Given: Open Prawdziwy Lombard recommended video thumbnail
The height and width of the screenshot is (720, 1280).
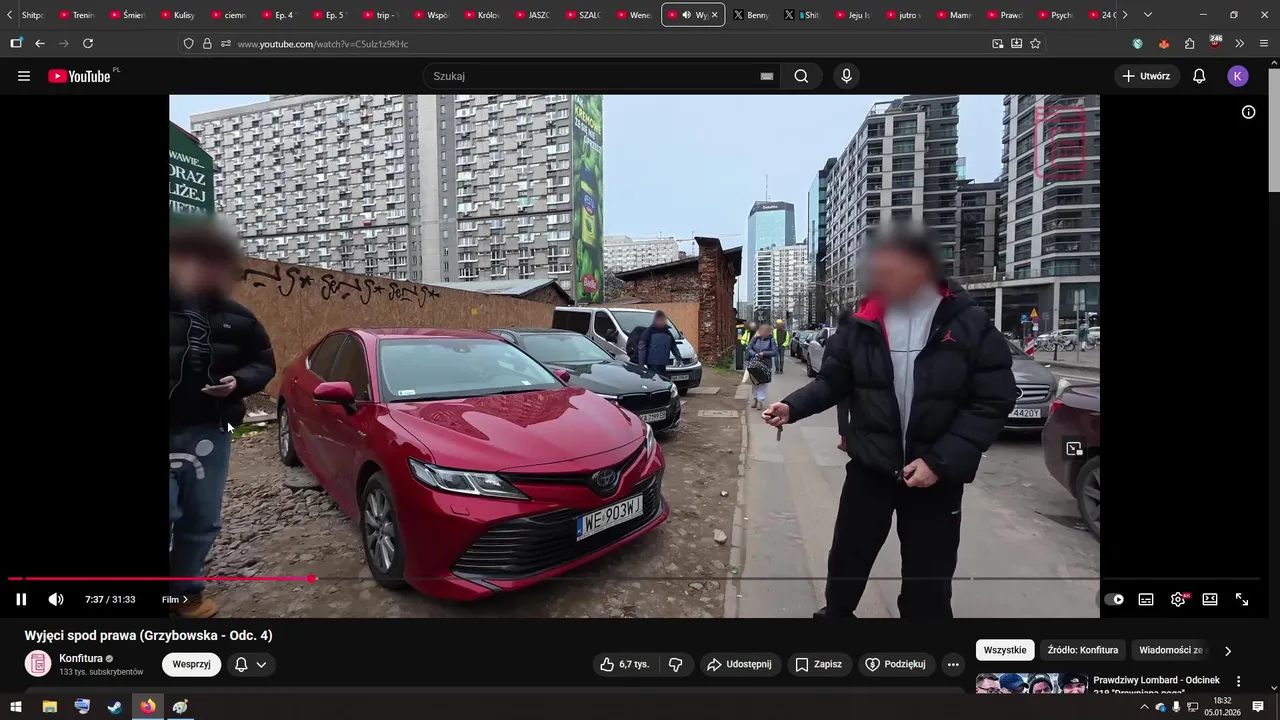Looking at the screenshot, I should [x=1031, y=683].
